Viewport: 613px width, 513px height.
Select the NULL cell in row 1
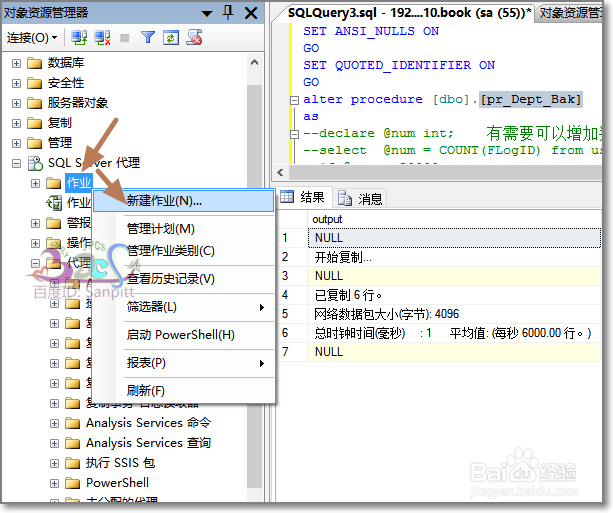pyautogui.click(x=454, y=238)
